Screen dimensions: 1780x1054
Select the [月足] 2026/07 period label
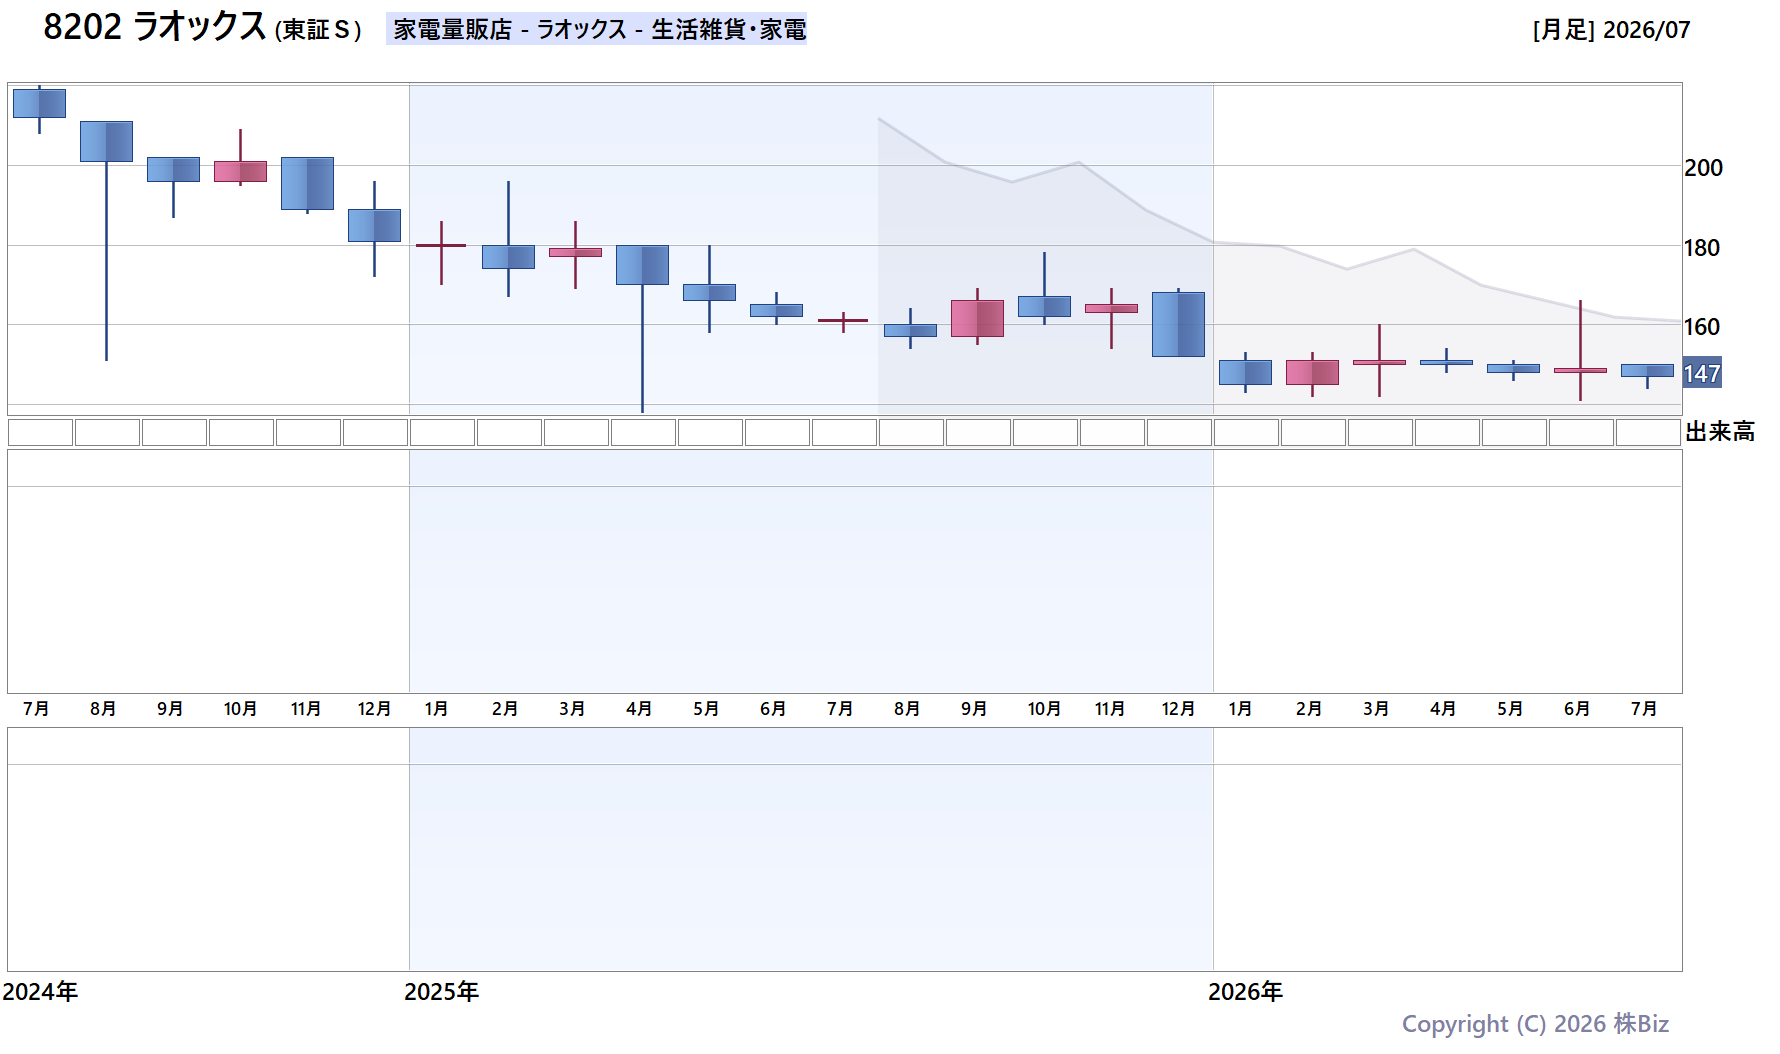(x=1611, y=30)
